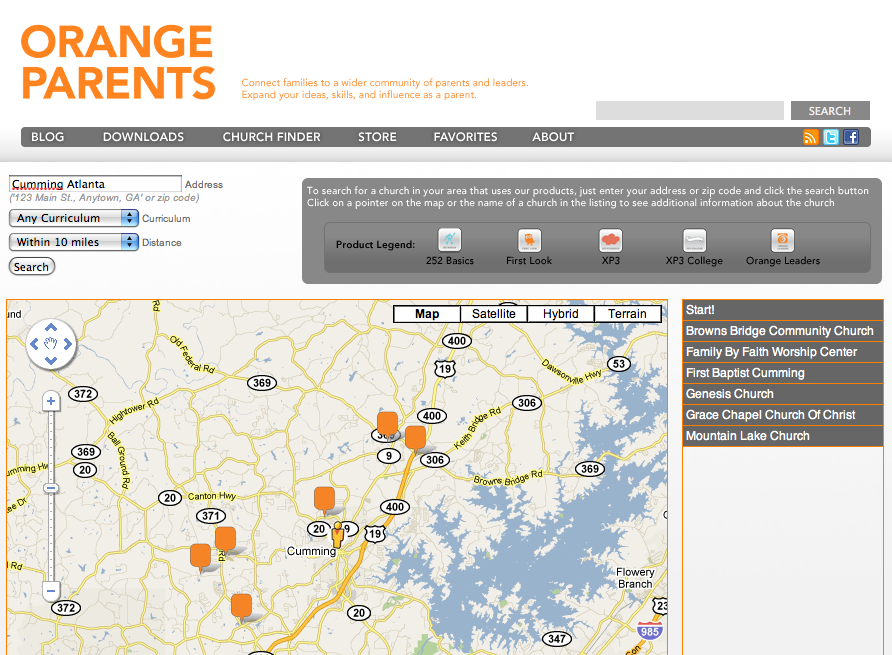Click the XP3 College legend icon

694,240
